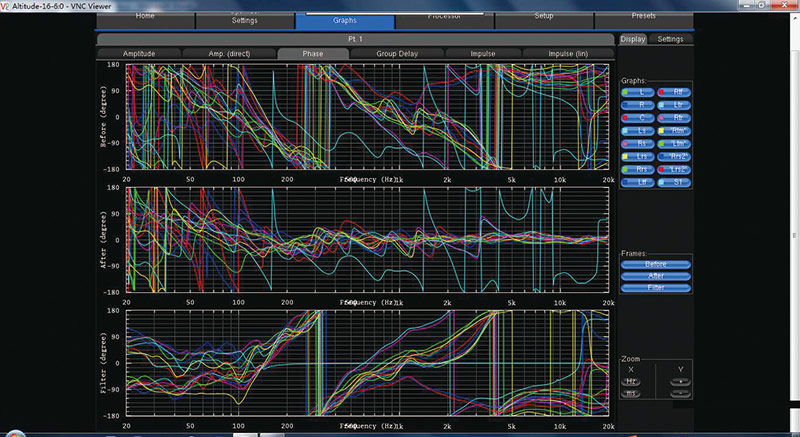The height and width of the screenshot is (437, 800).
Task: Toggle the S1 subwoofer graph
Action: 674,182
